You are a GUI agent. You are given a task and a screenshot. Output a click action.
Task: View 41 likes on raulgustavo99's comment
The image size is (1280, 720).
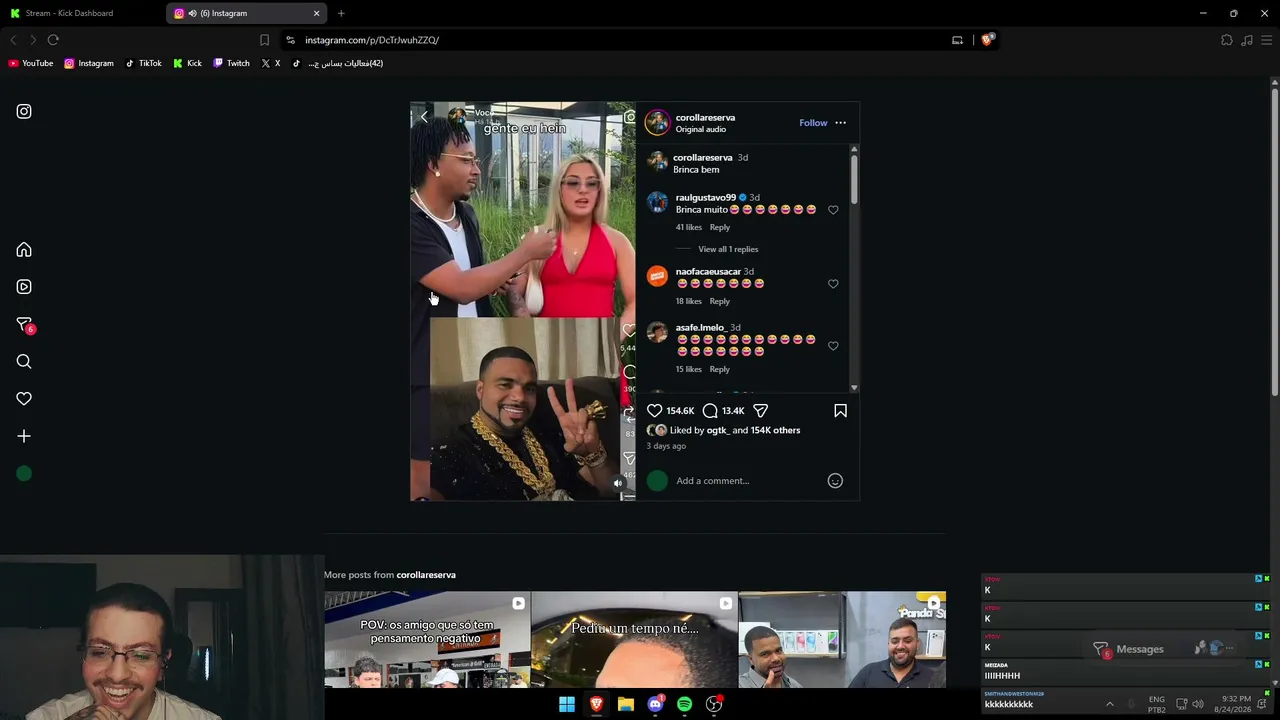click(689, 227)
